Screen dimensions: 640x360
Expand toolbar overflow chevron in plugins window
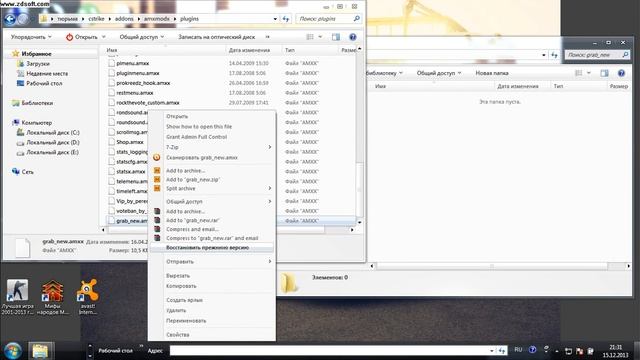pos(267,37)
